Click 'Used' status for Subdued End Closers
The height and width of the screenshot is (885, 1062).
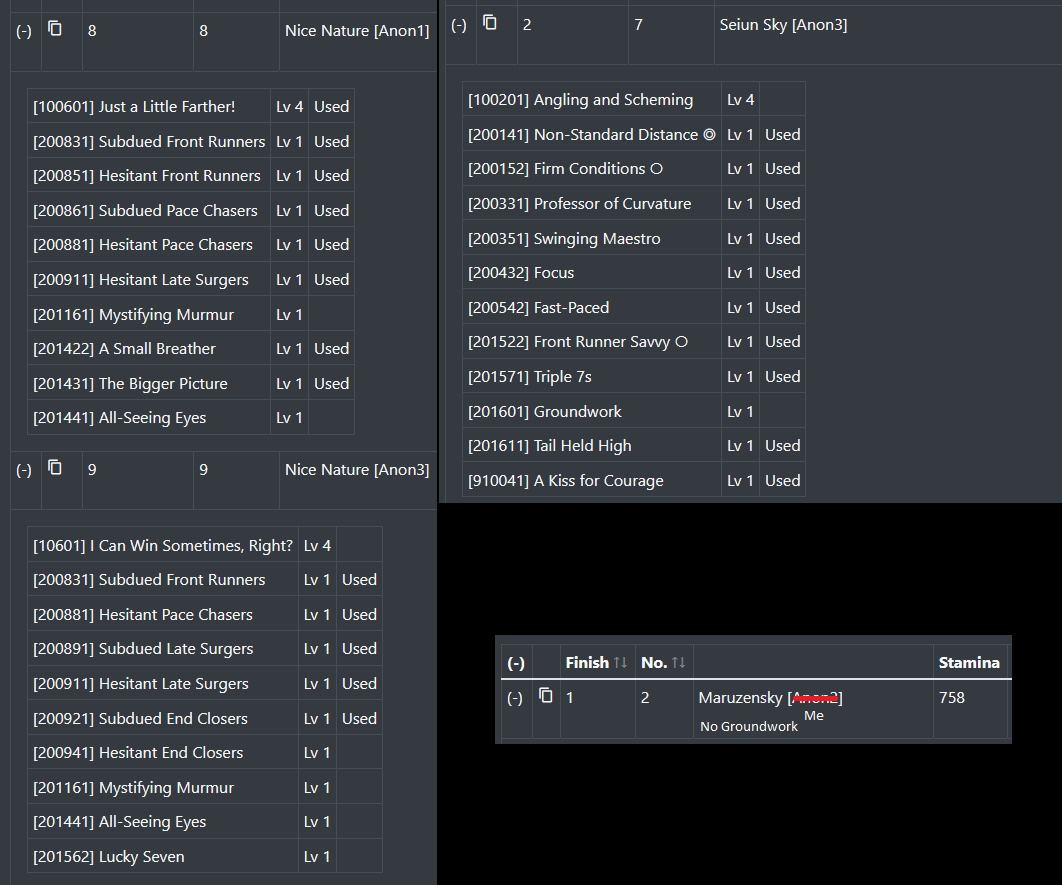pos(359,718)
